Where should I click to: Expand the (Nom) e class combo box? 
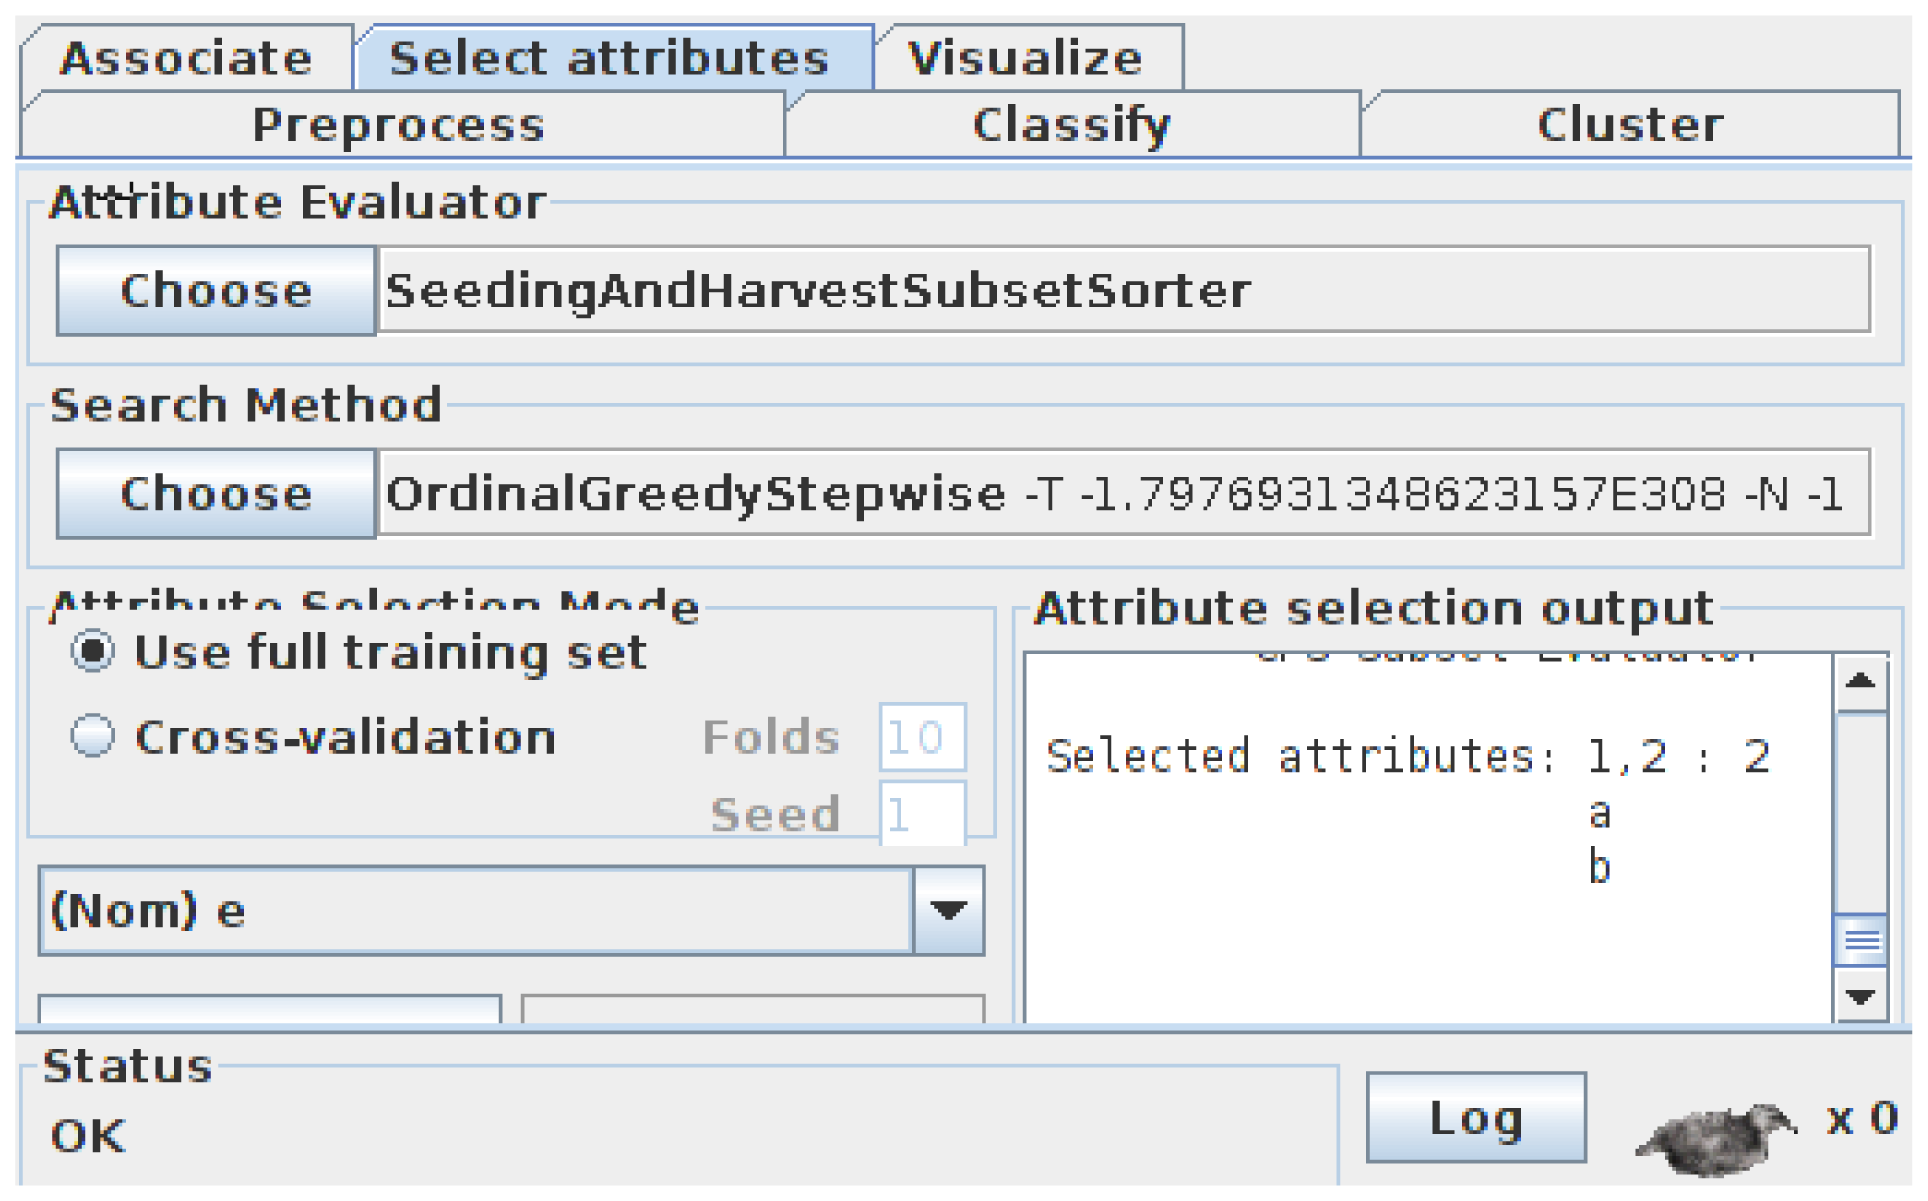click(x=511, y=910)
